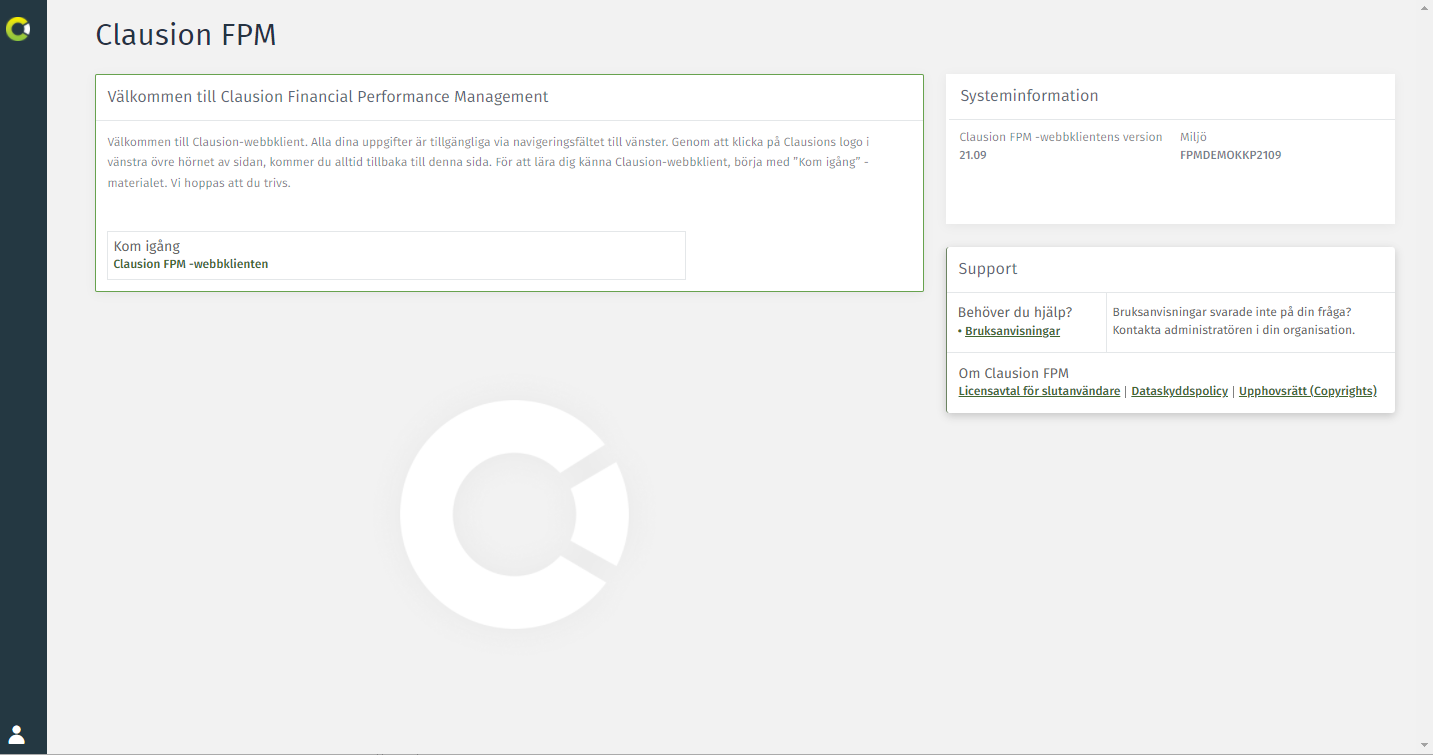1433x755 pixels.
Task: Click the Behöver du hjälp? text
Action: 1014,312
